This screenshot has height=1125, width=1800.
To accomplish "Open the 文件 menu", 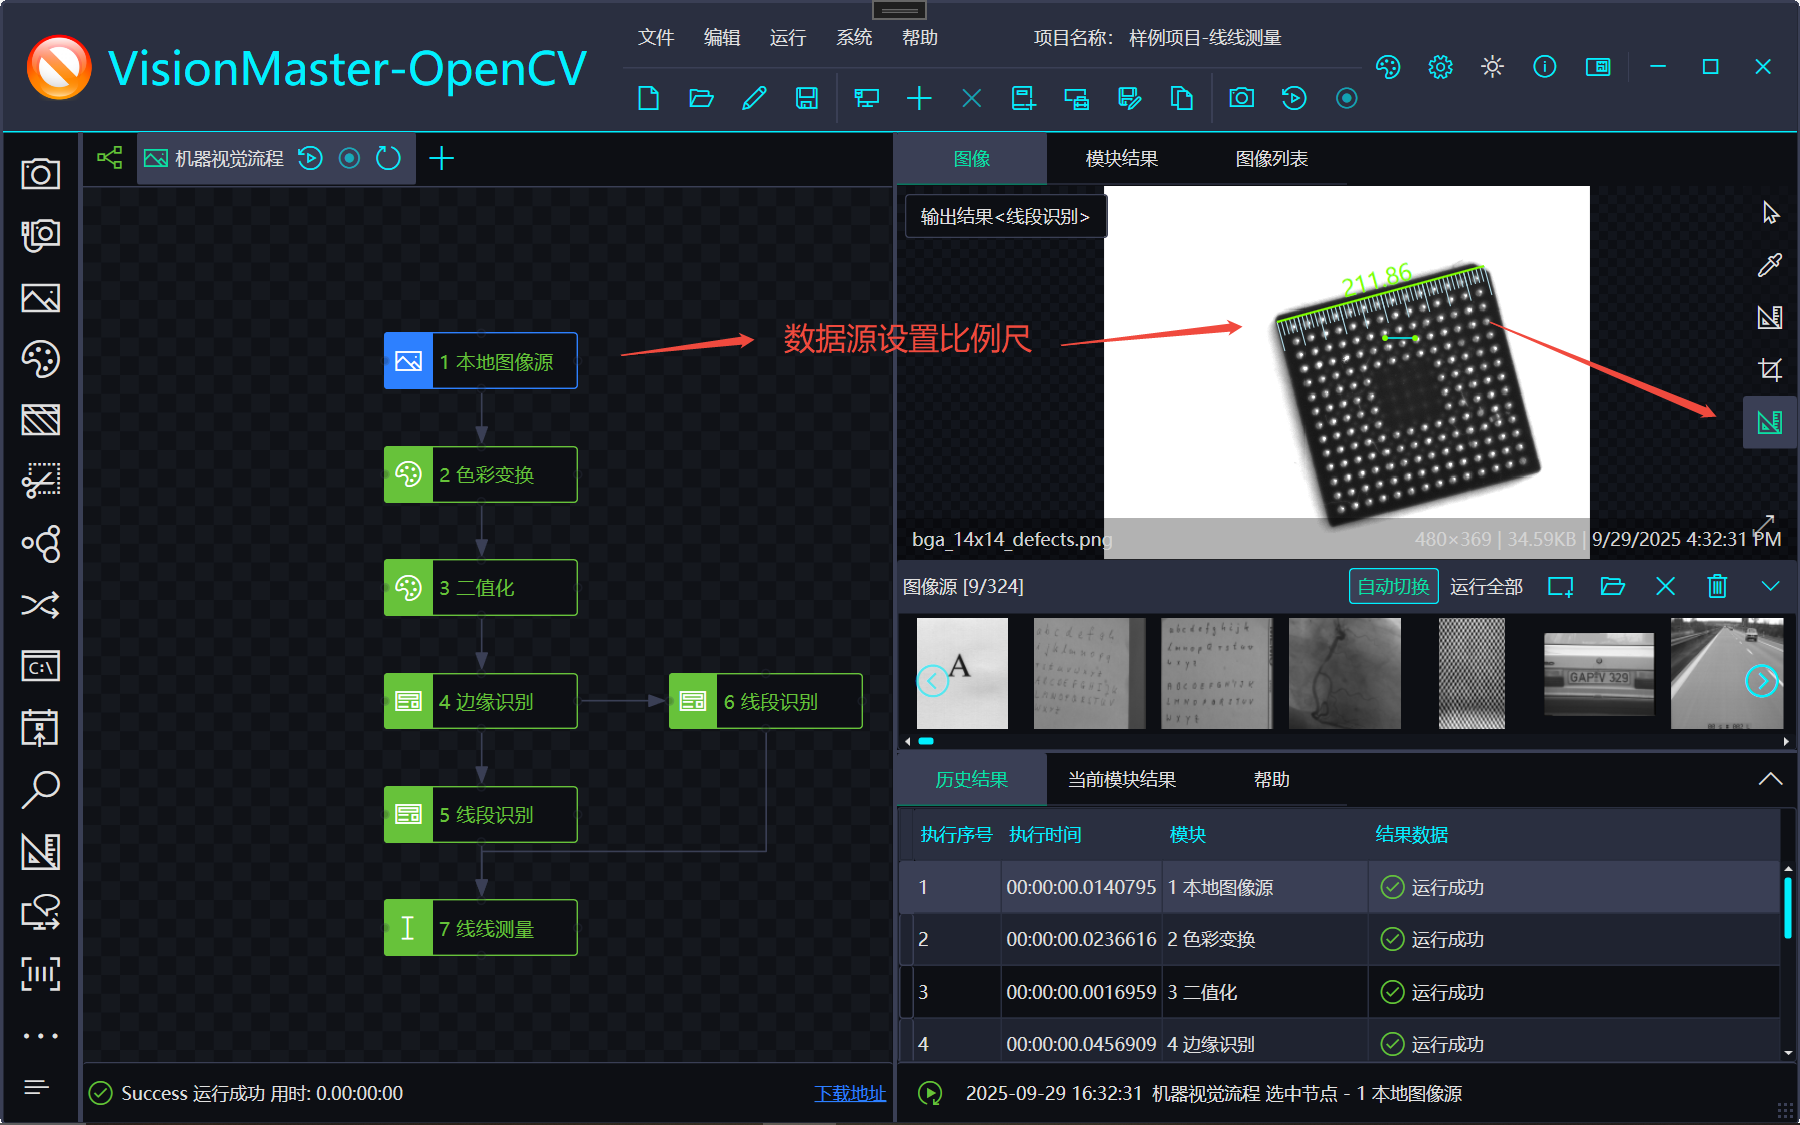I will click(x=656, y=38).
